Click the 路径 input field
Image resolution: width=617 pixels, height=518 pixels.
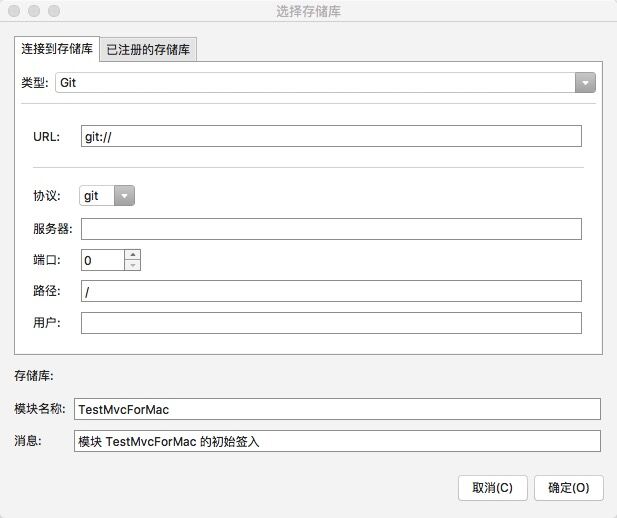pos(331,291)
